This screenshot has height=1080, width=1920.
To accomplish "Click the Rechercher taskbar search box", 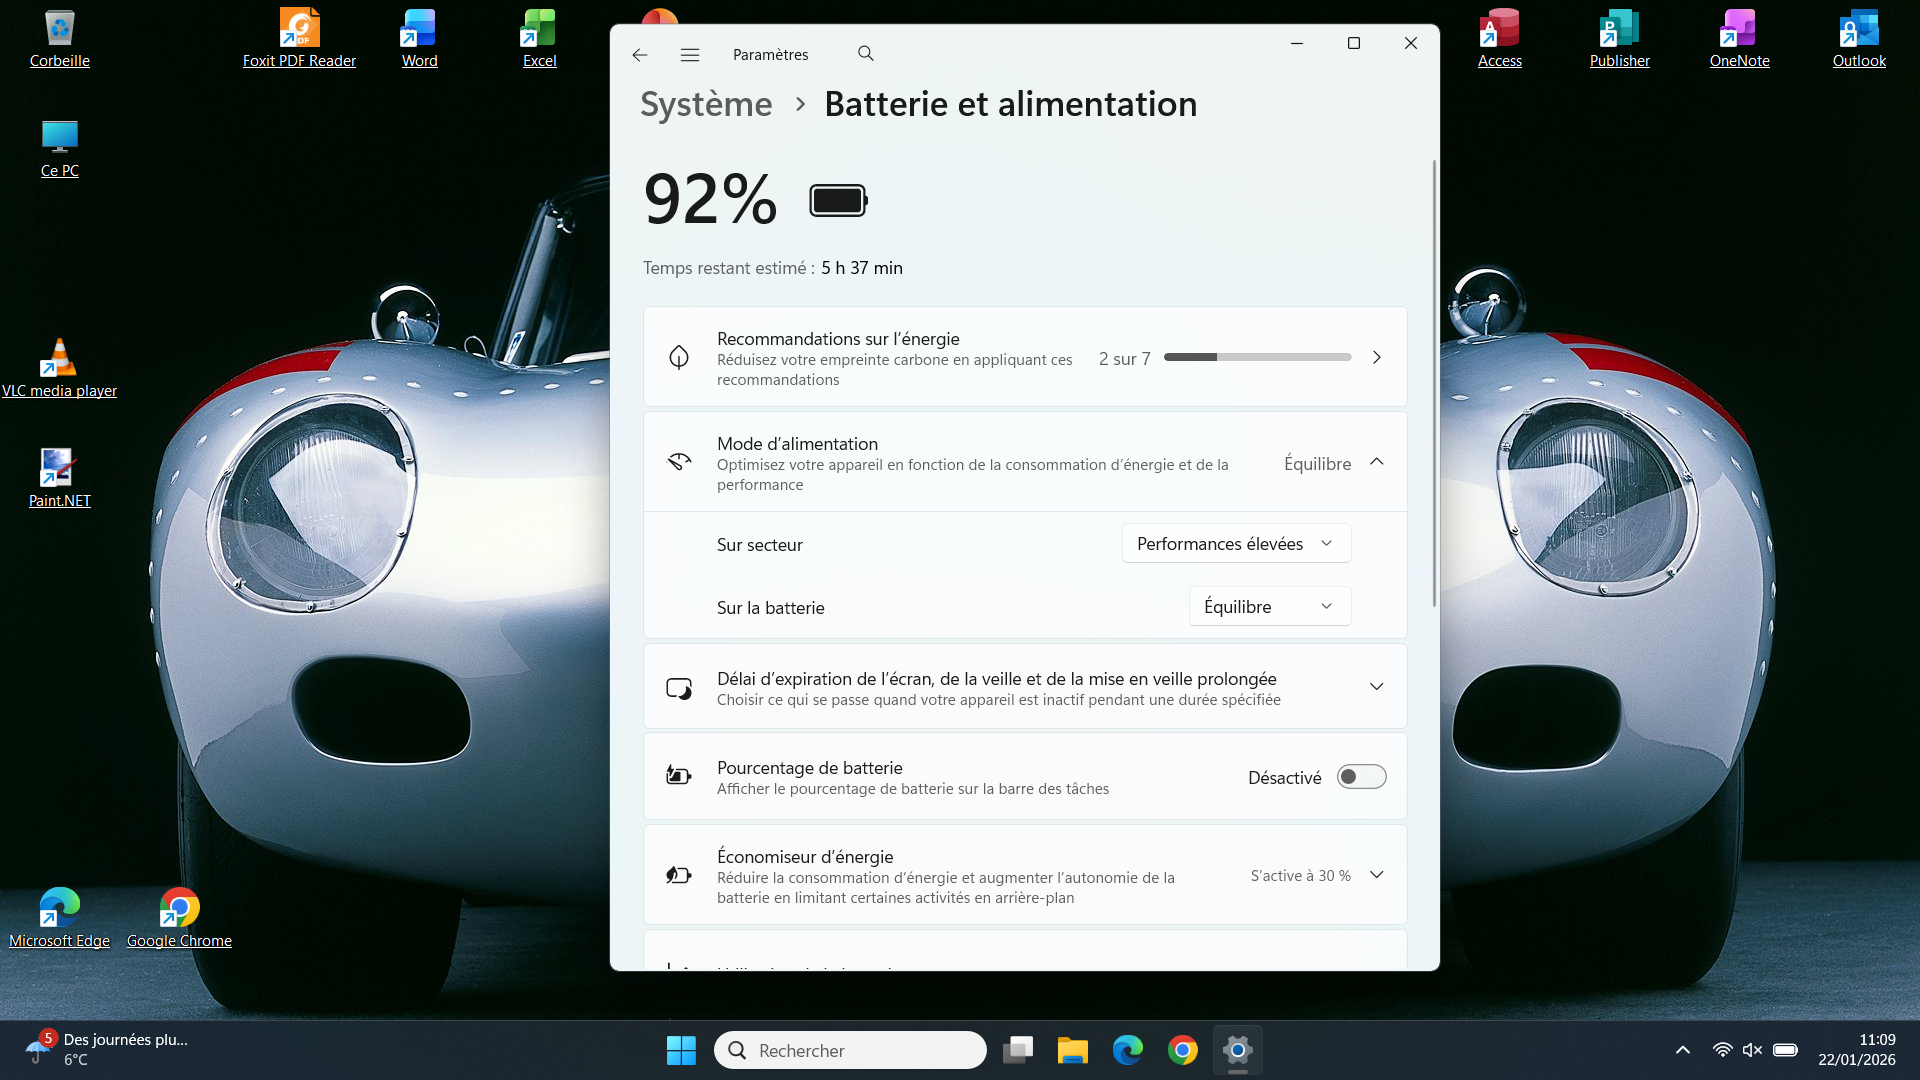I will 850,1050.
